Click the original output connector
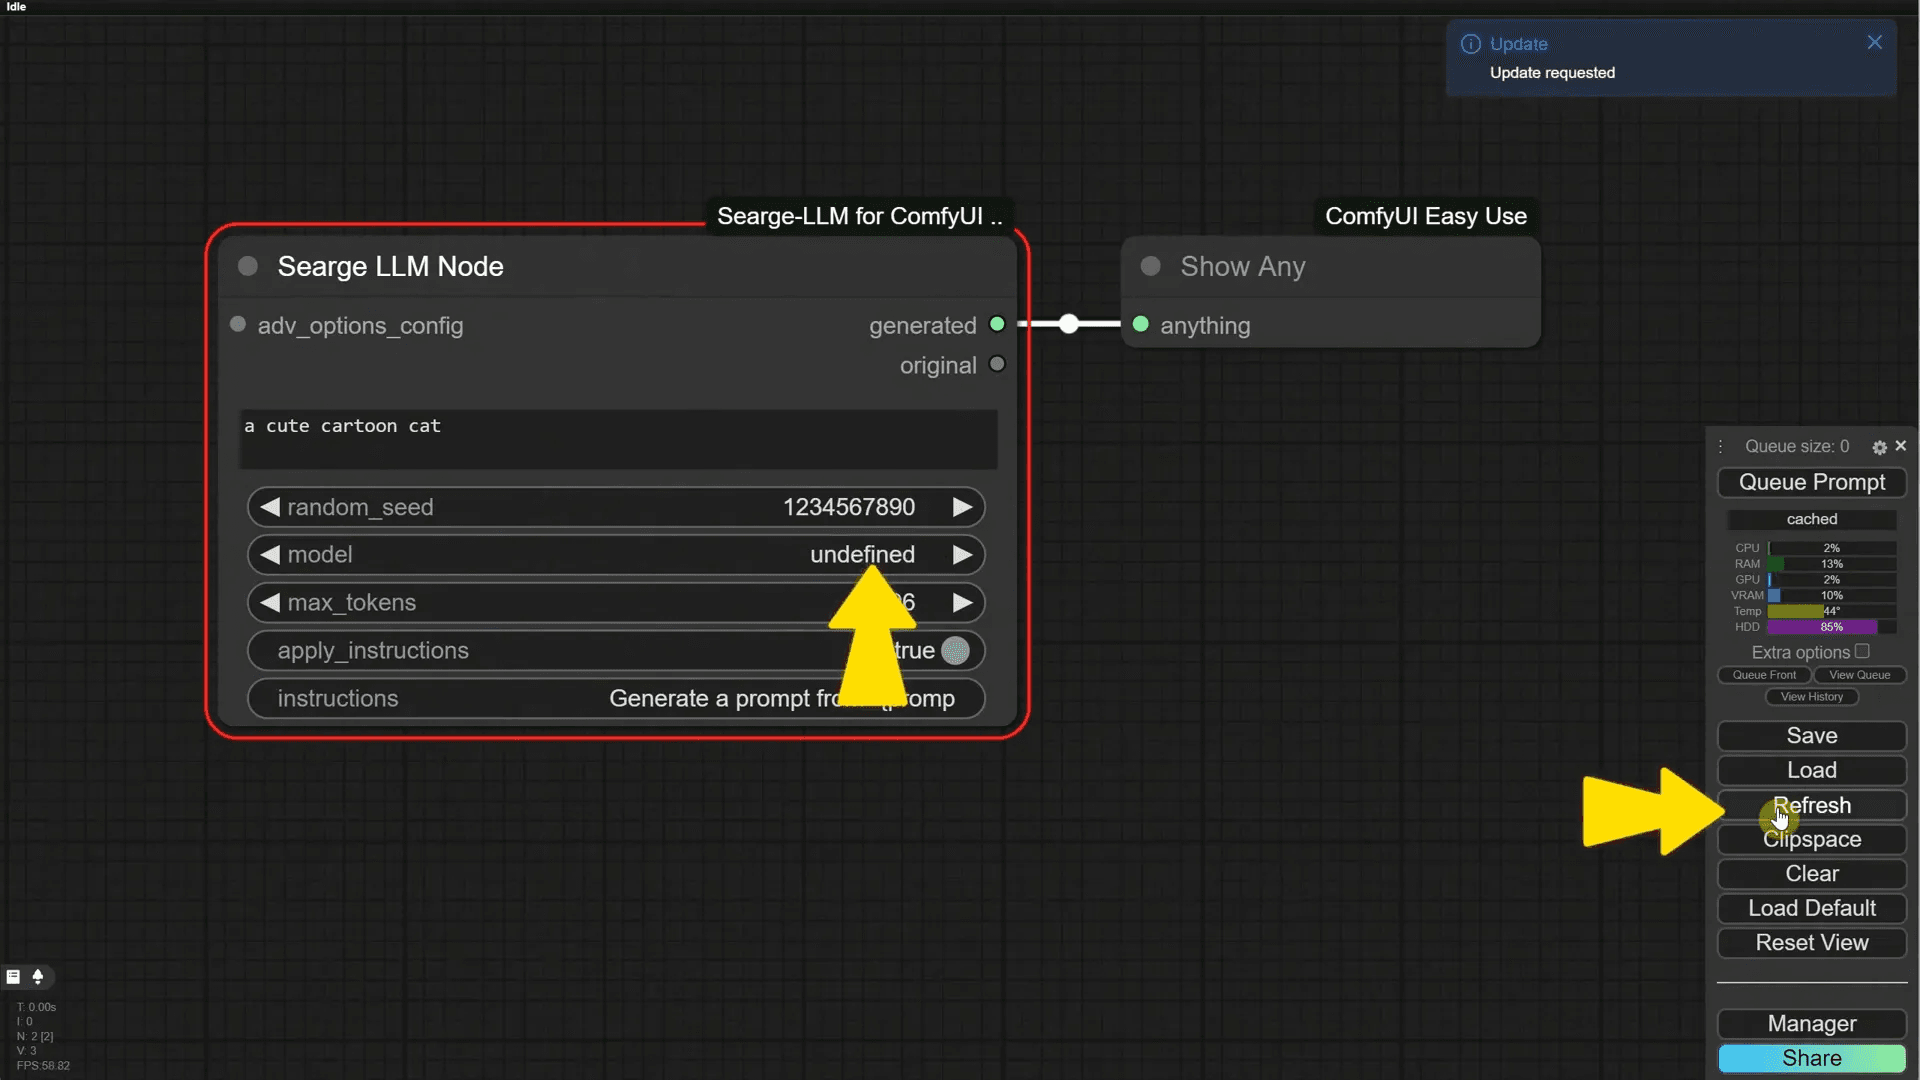The width and height of the screenshot is (1920, 1080). pyautogui.click(x=997, y=364)
